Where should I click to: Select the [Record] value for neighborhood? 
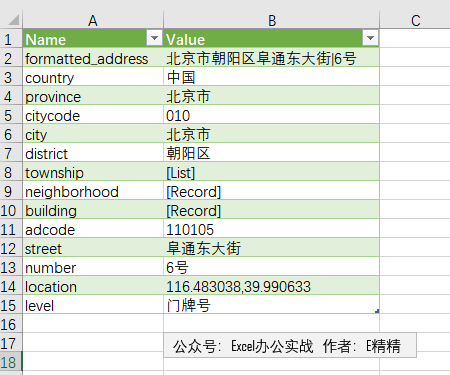[x=272, y=191]
